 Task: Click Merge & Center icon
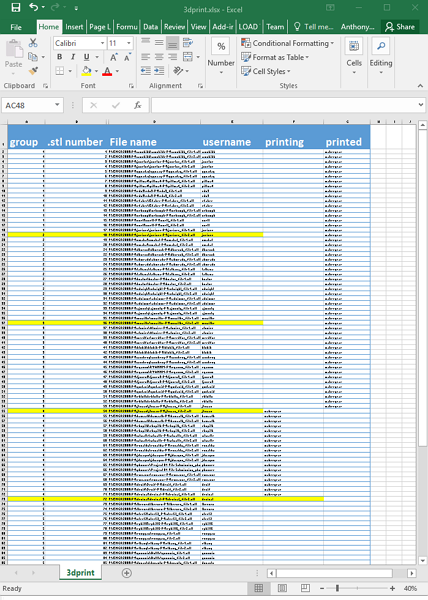[x=188, y=57]
